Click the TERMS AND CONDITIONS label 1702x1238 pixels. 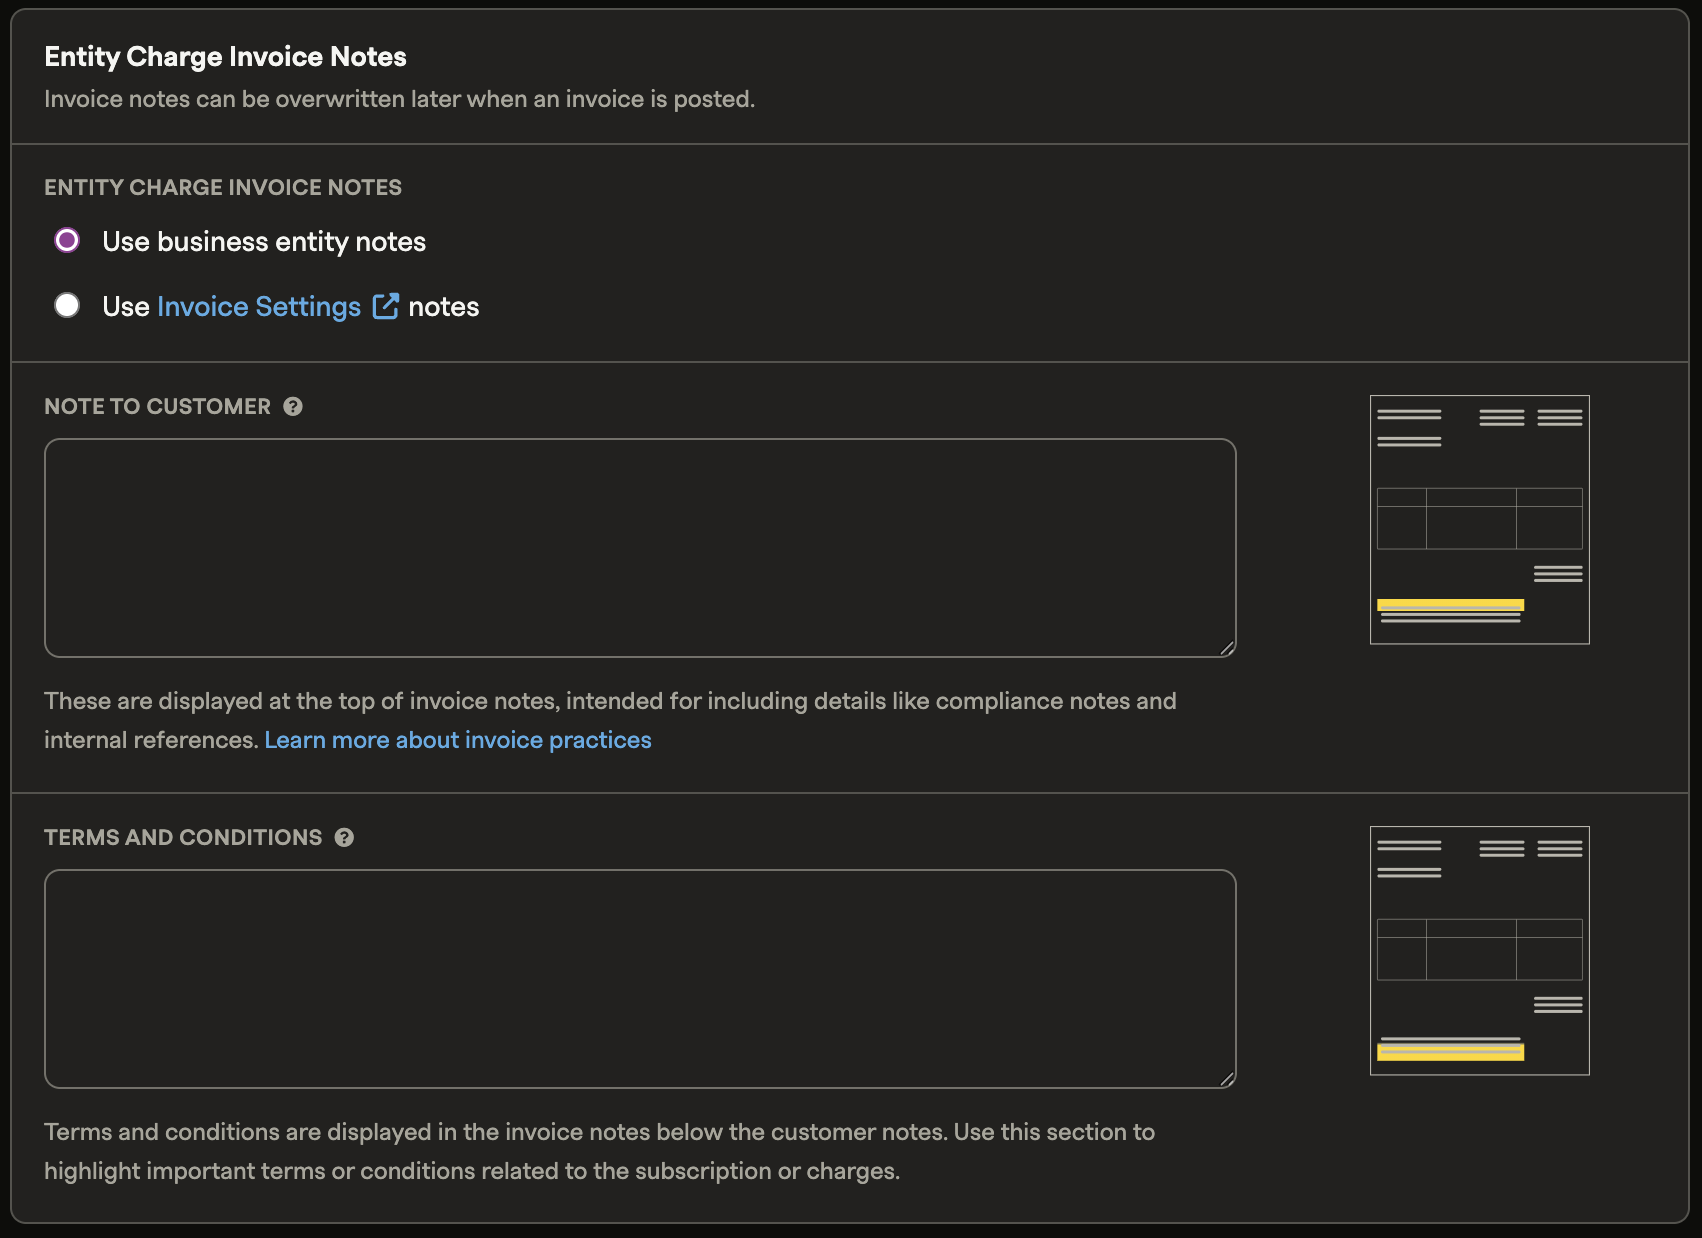183,837
